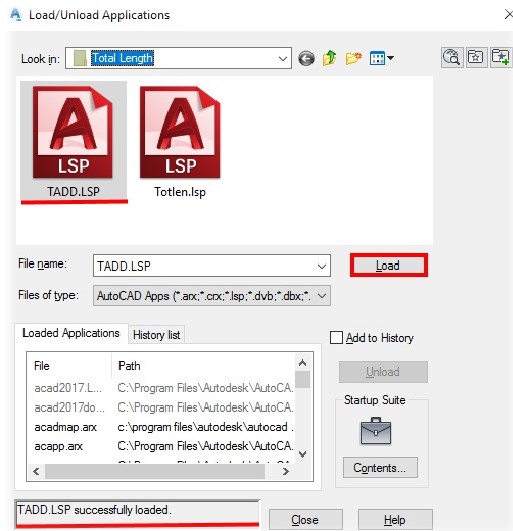Open the Files of type dropdown
The height and width of the screenshot is (531, 513).
(x=212, y=296)
